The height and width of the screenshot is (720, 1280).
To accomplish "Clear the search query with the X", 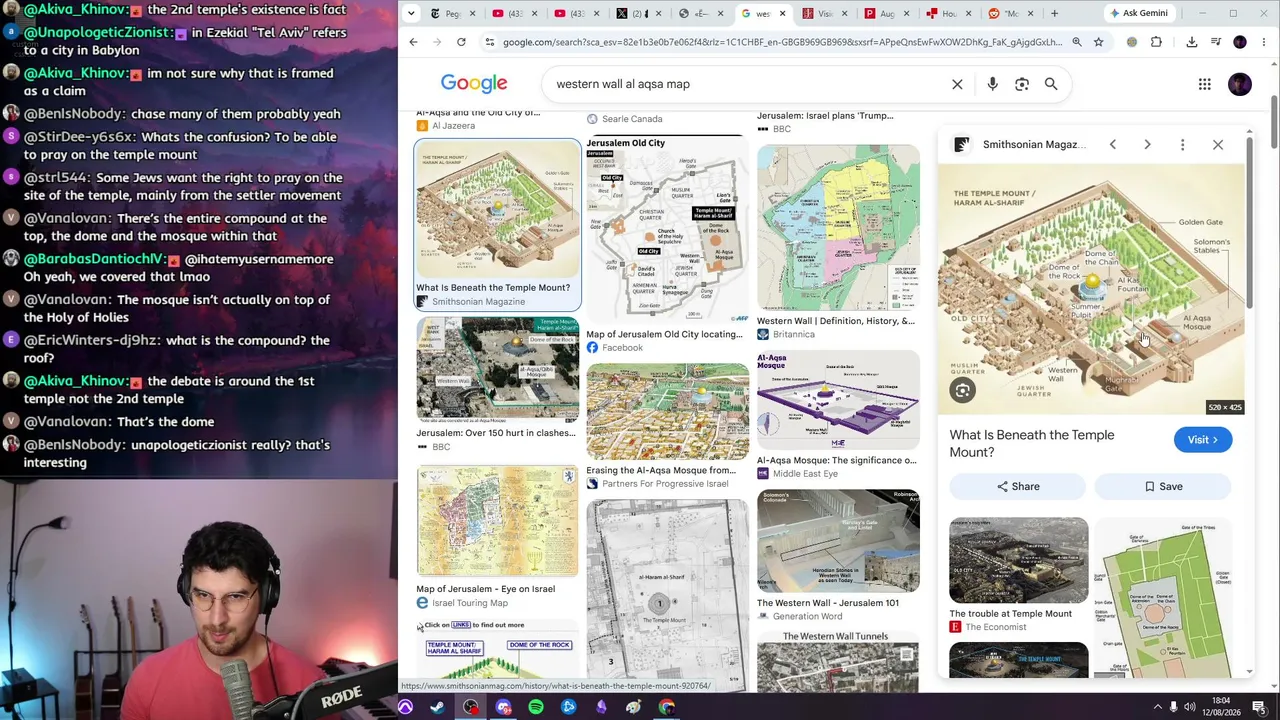I will pyautogui.click(x=957, y=84).
